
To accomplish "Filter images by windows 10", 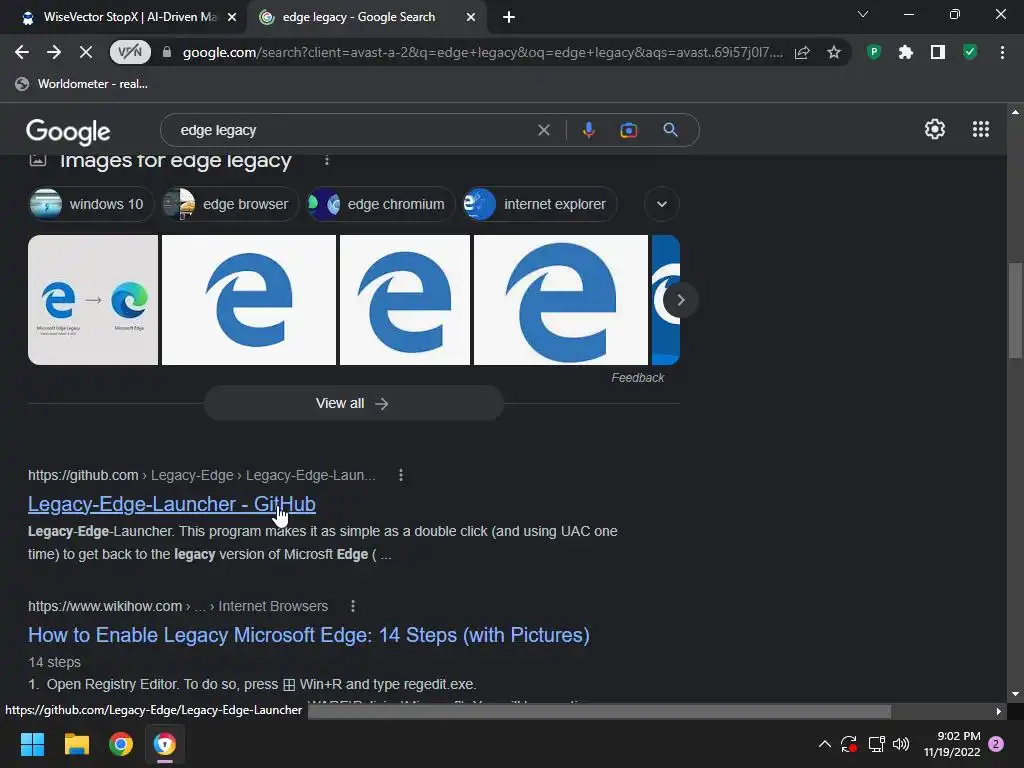I will (91, 204).
